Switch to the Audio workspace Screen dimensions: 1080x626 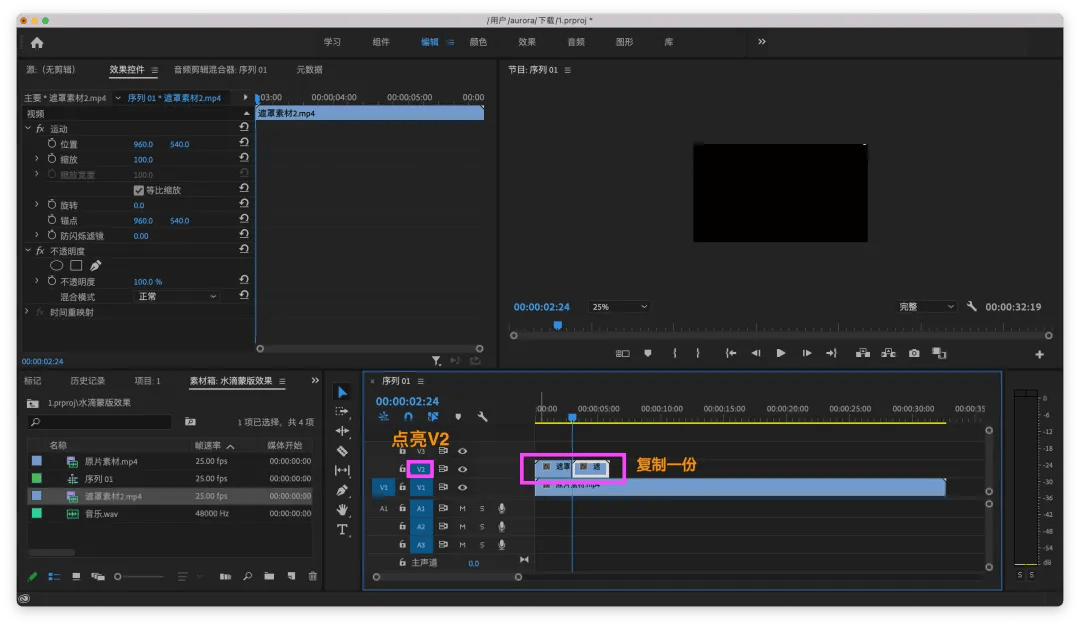(576, 42)
